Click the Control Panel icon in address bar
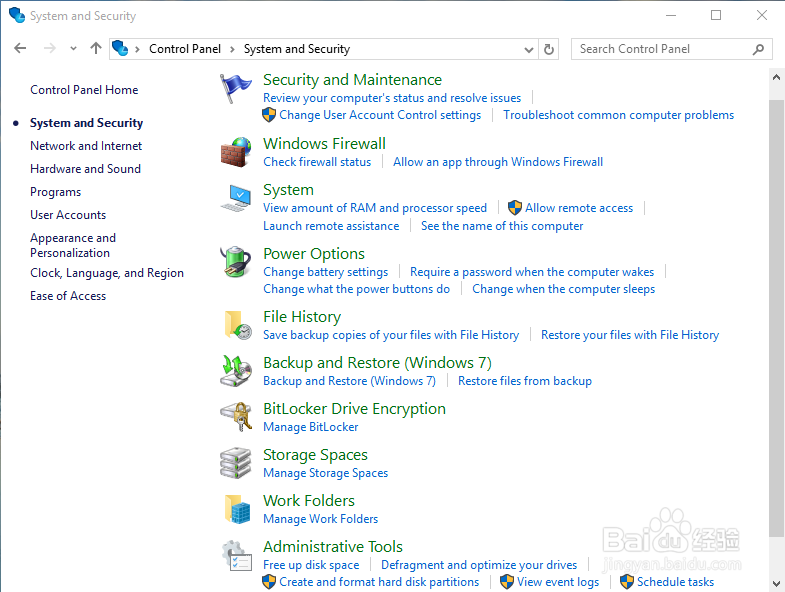Viewport: 785px width, 592px height. [120, 49]
